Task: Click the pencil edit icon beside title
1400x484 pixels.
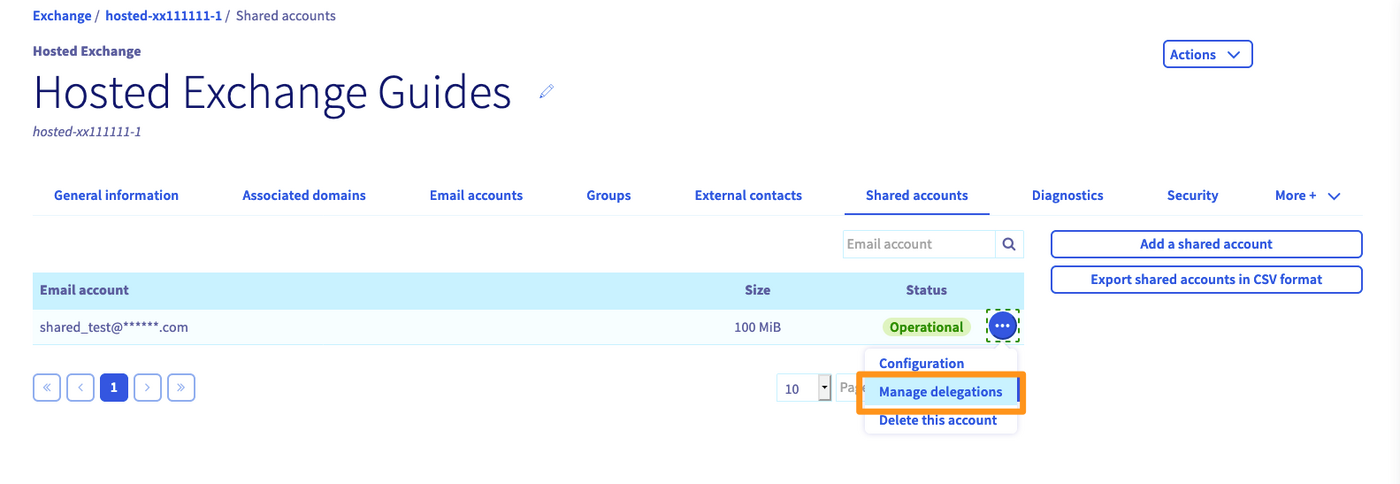Action: click(x=546, y=92)
